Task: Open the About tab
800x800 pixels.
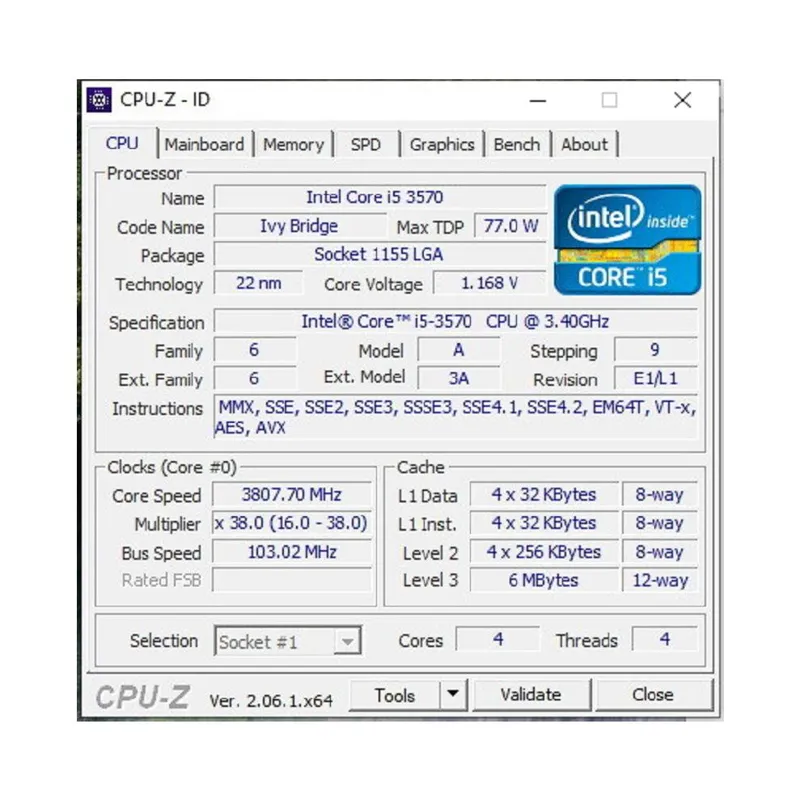Action: [x=584, y=144]
